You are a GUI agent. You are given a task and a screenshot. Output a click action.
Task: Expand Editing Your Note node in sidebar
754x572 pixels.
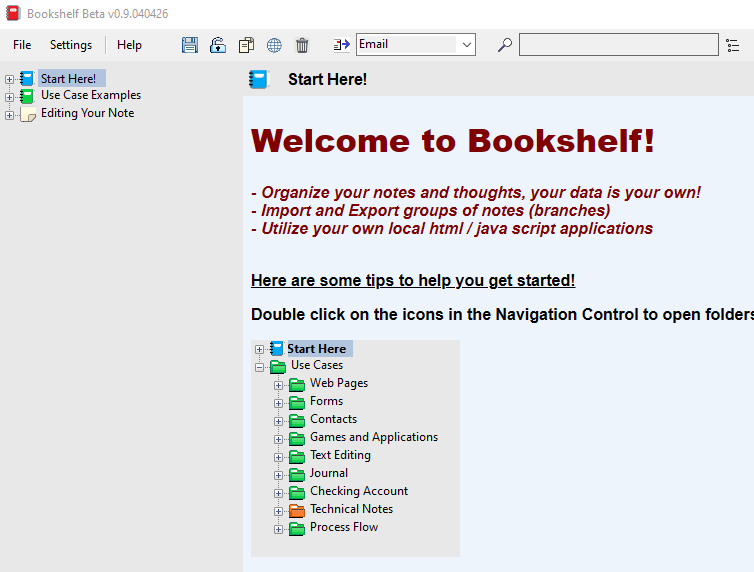[x=10, y=115]
